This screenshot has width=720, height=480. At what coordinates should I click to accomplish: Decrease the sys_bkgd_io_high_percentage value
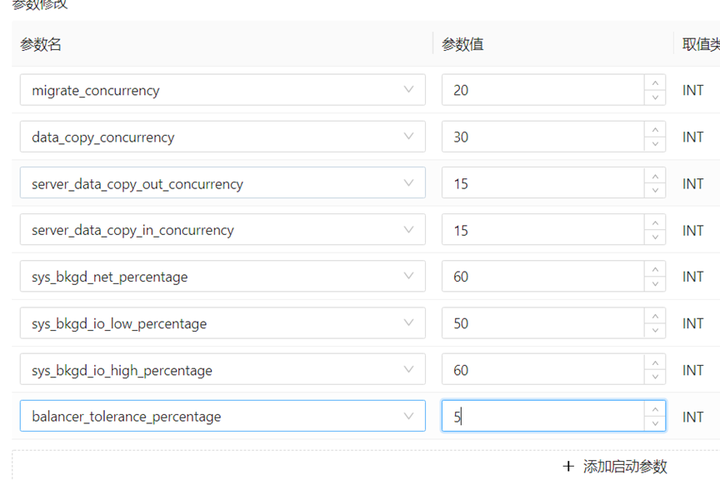(x=655, y=377)
